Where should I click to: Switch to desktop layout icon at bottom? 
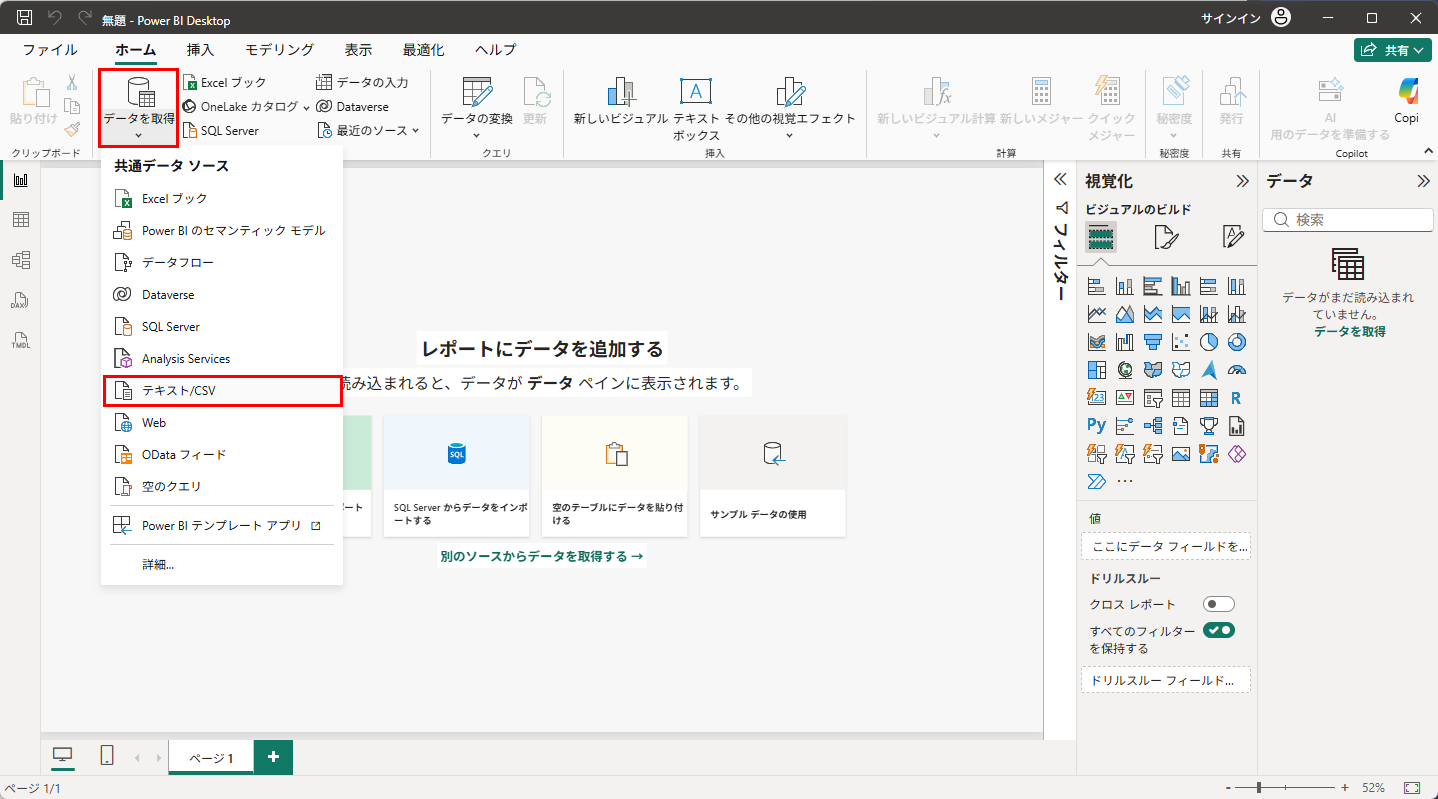(62, 756)
